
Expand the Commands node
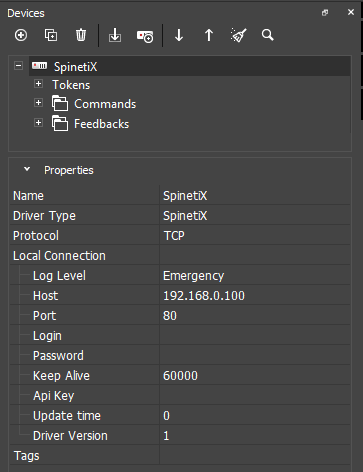pos(39,103)
